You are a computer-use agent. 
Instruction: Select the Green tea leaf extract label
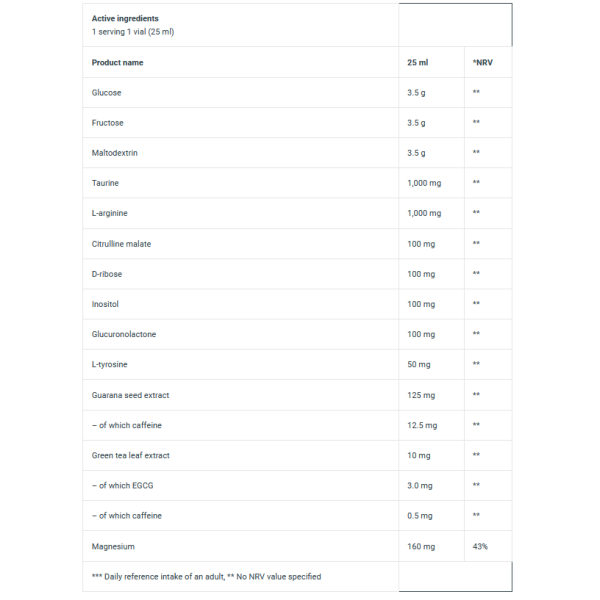pos(130,455)
